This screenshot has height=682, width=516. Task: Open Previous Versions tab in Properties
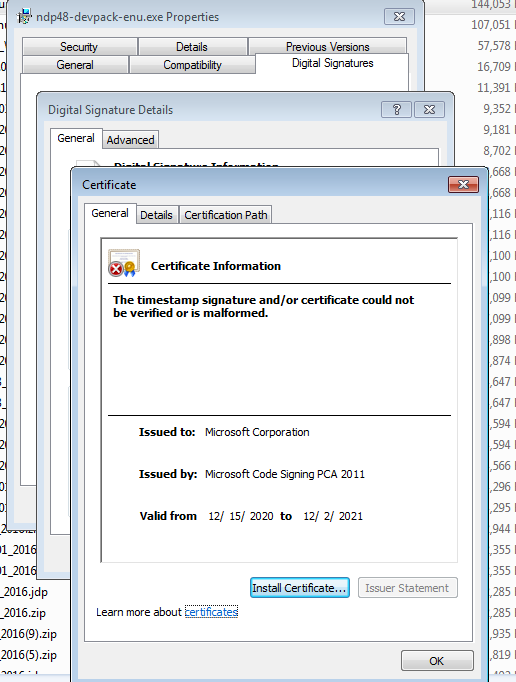pyautogui.click(x=328, y=47)
